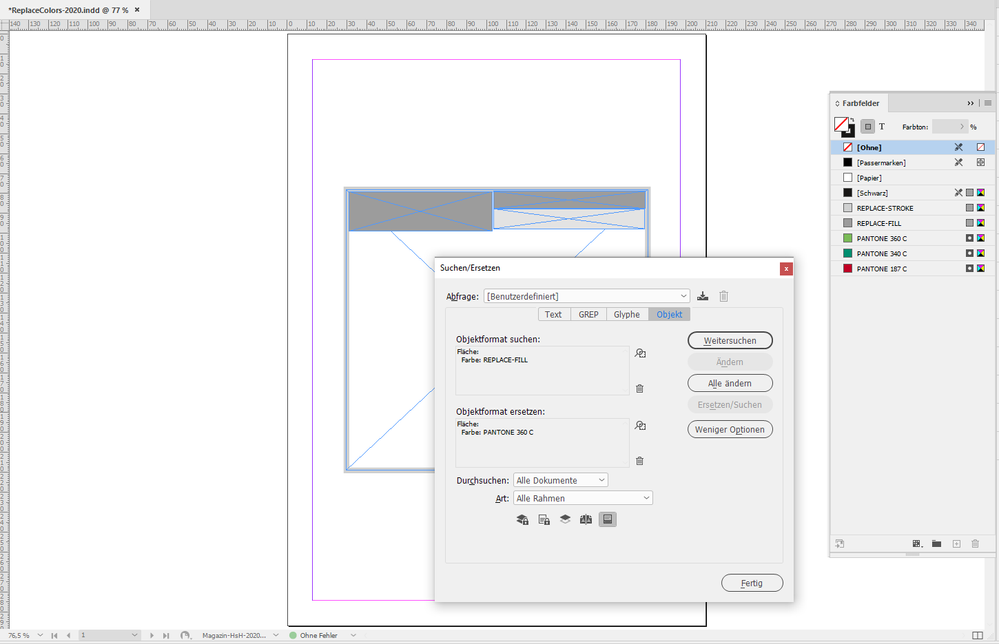Open change object format options (magnifier icon)
The height and width of the screenshot is (644, 999).
click(x=640, y=426)
